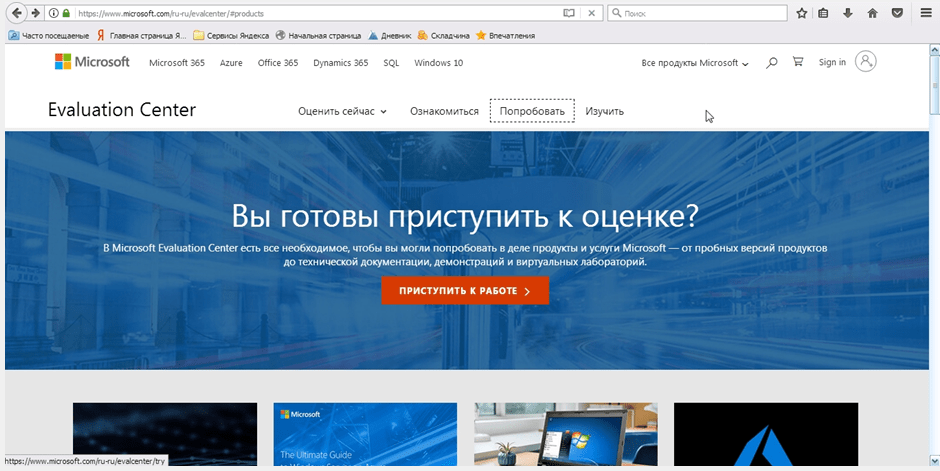Select the 'Попробовать' navigation item
Image resolution: width=940 pixels, height=471 pixels.
click(x=532, y=111)
